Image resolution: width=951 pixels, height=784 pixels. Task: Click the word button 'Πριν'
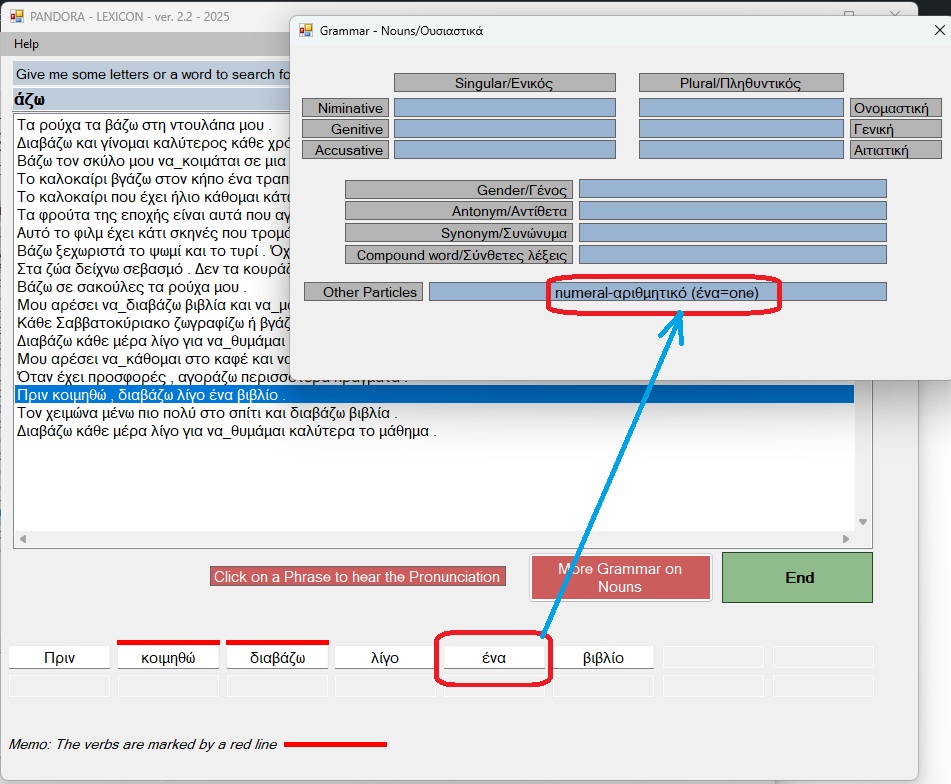[59, 657]
